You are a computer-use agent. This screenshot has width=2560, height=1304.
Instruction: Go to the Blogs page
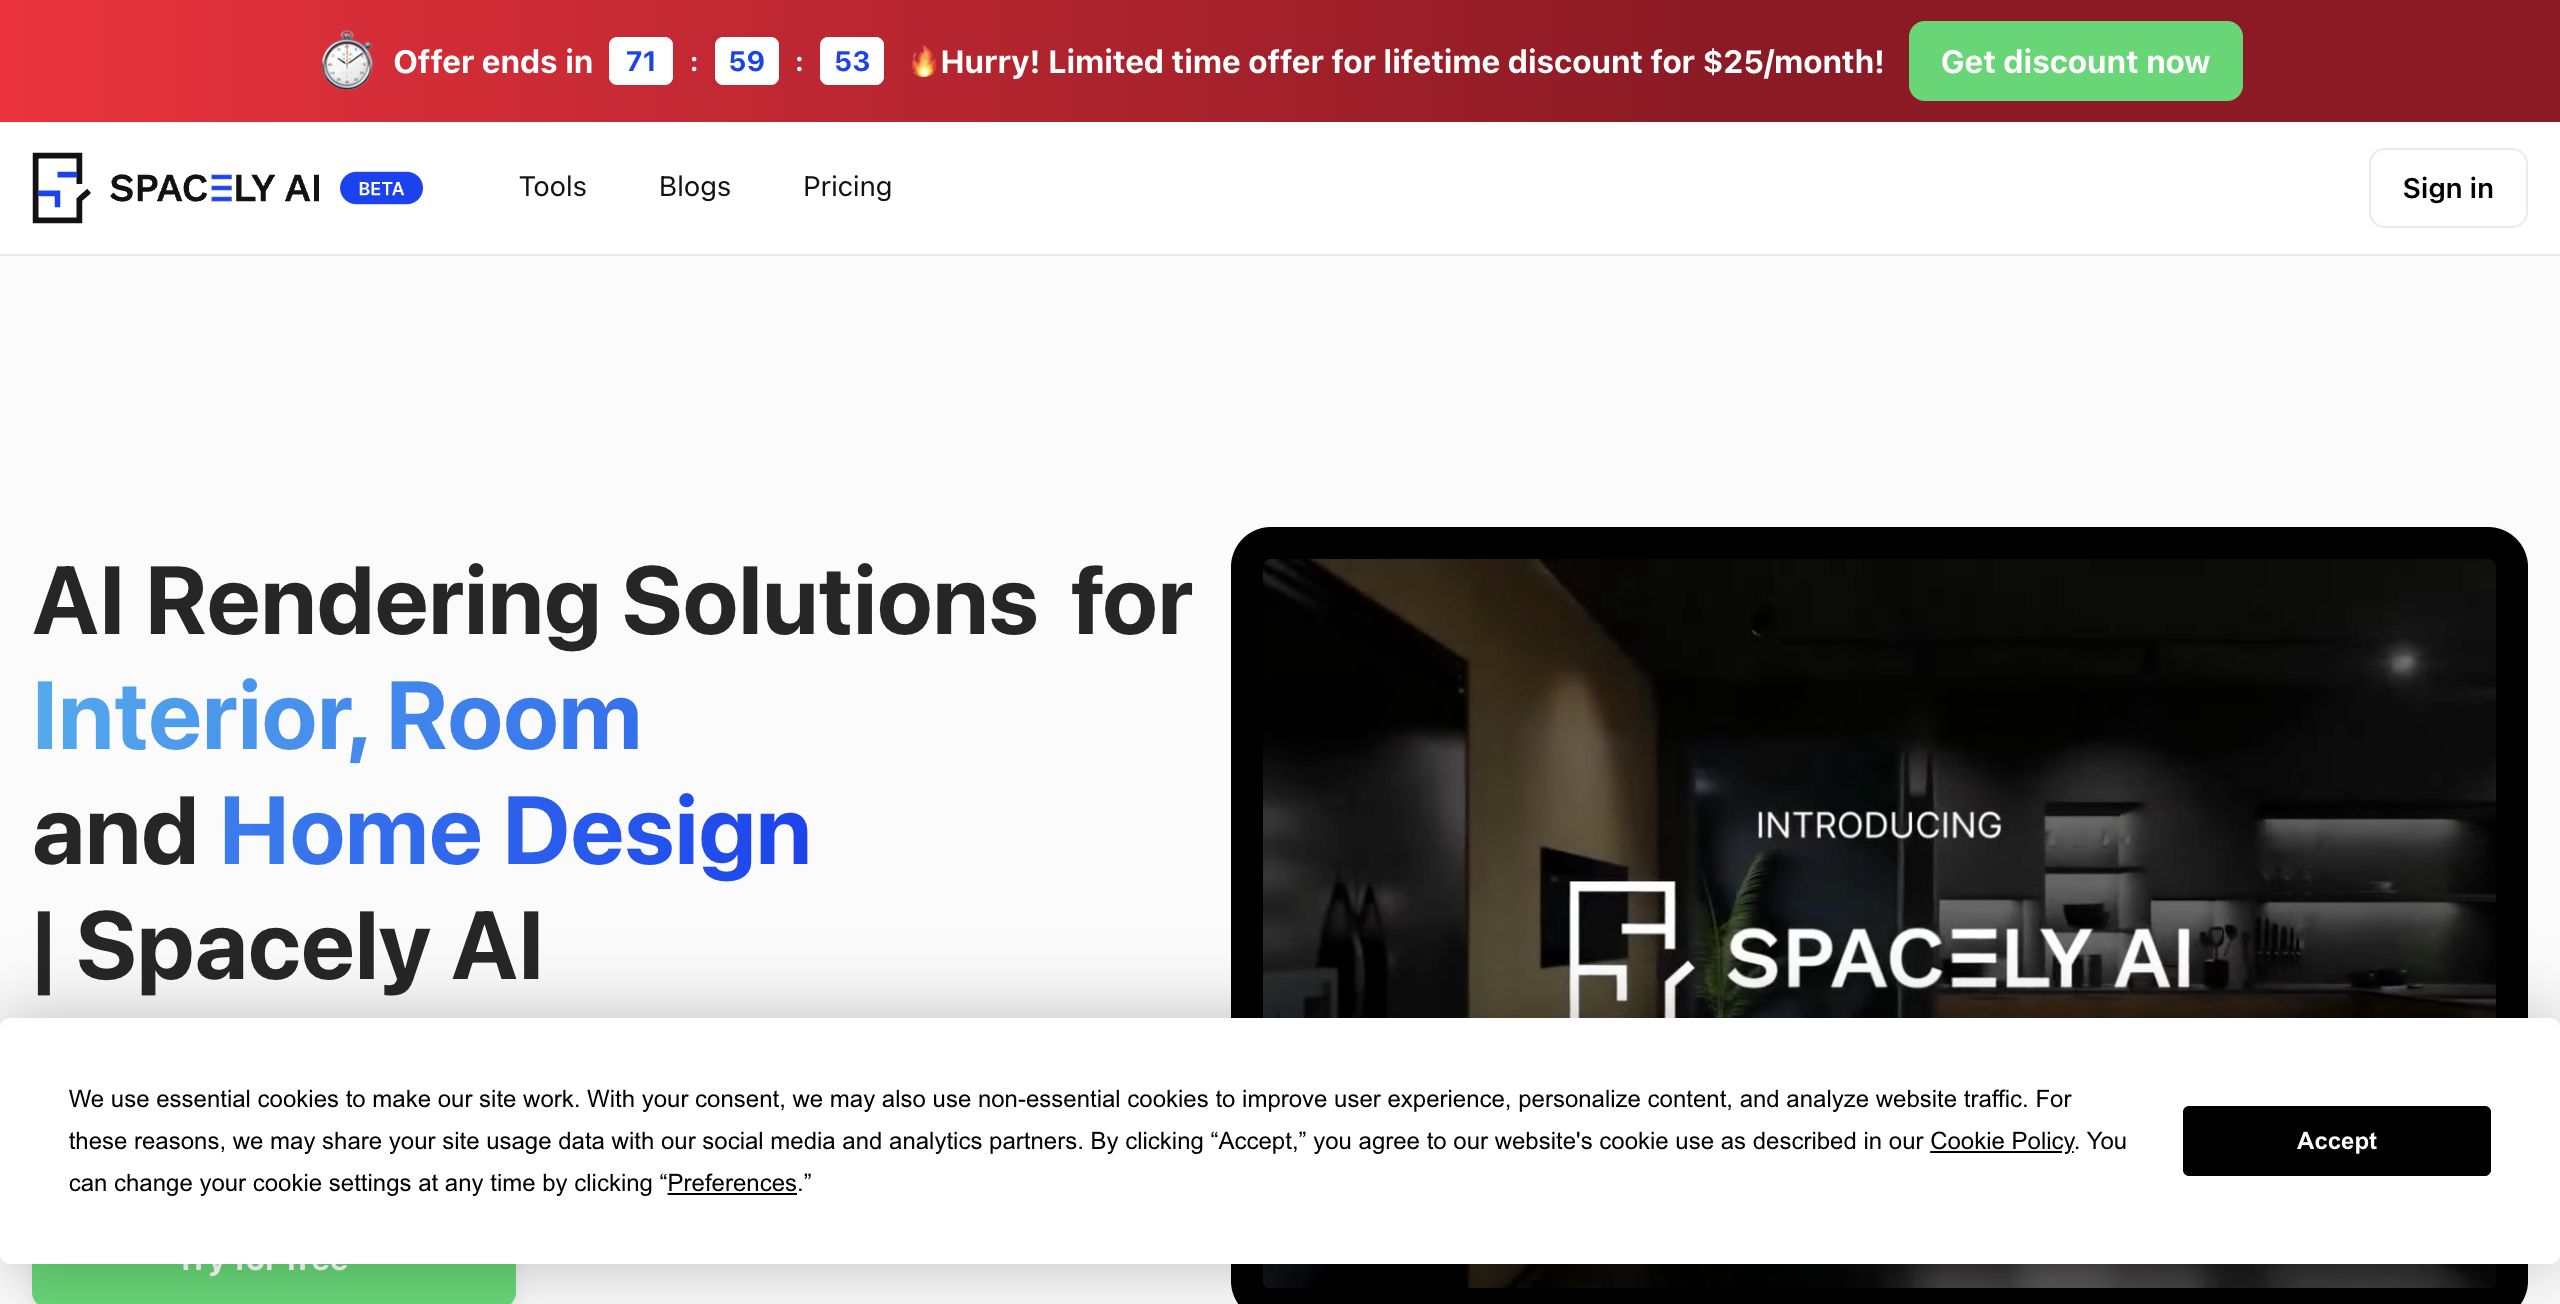(x=694, y=187)
